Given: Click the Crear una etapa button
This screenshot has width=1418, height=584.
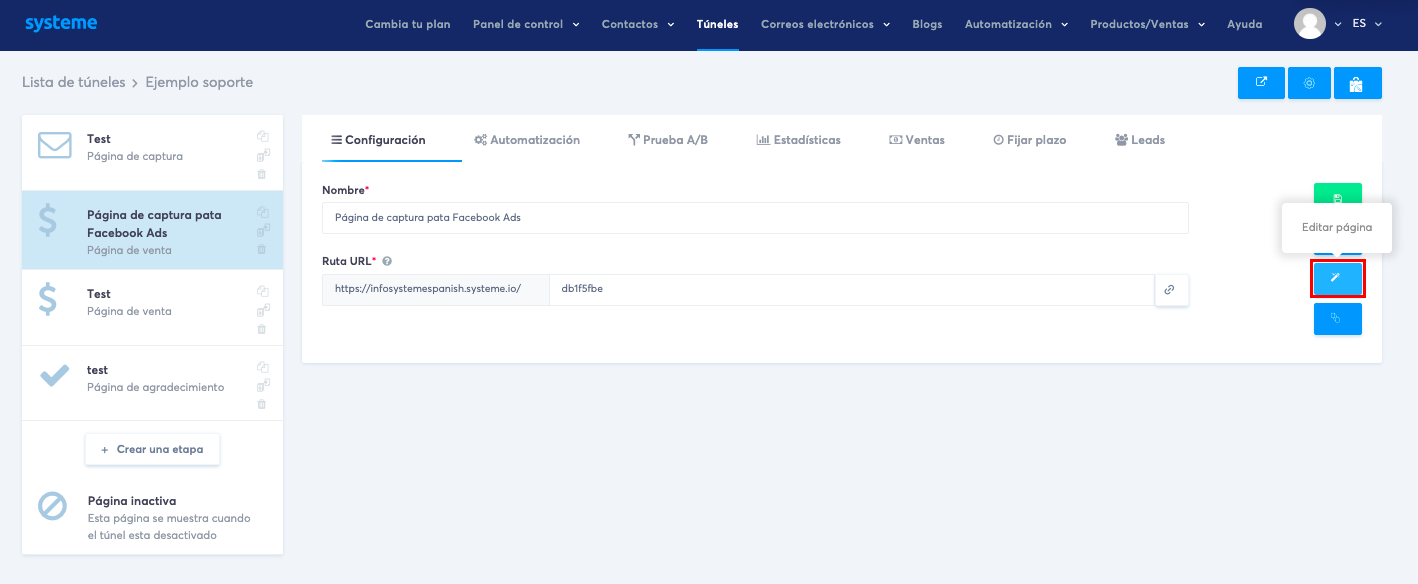Looking at the screenshot, I should [152, 449].
